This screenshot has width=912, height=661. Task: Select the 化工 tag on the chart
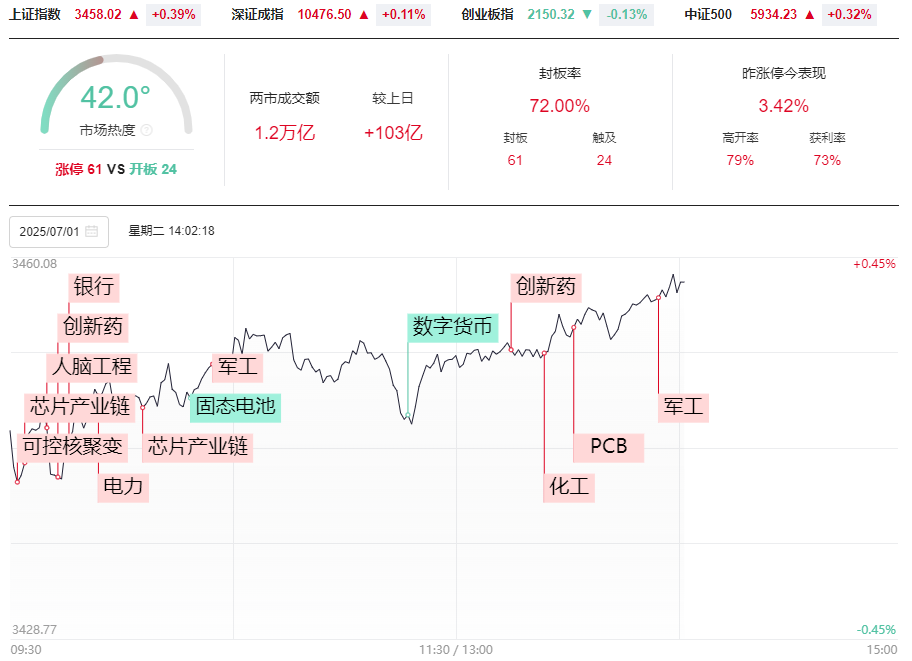(x=570, y=487)
